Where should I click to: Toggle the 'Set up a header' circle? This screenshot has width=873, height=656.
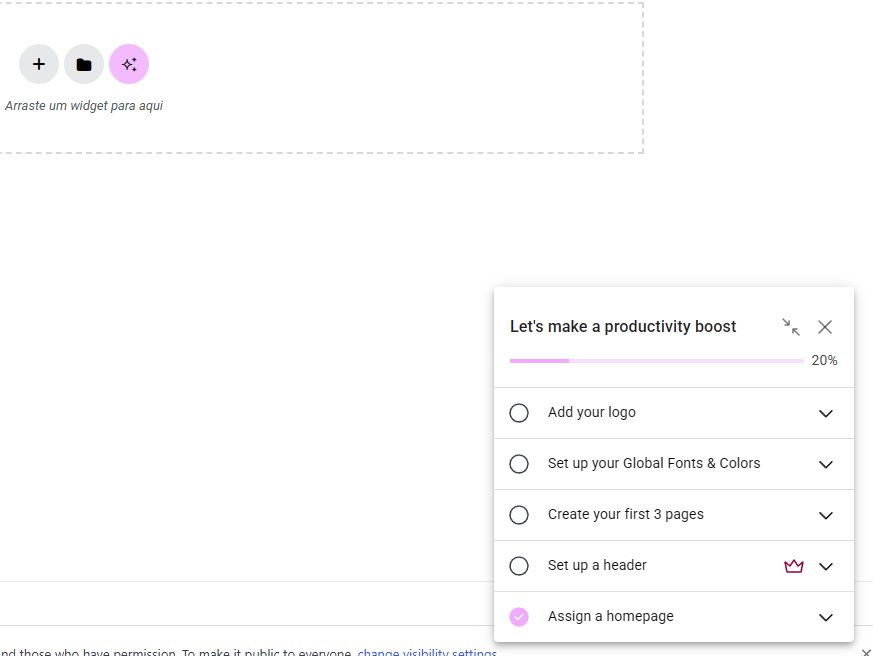[x=519, y=566]
